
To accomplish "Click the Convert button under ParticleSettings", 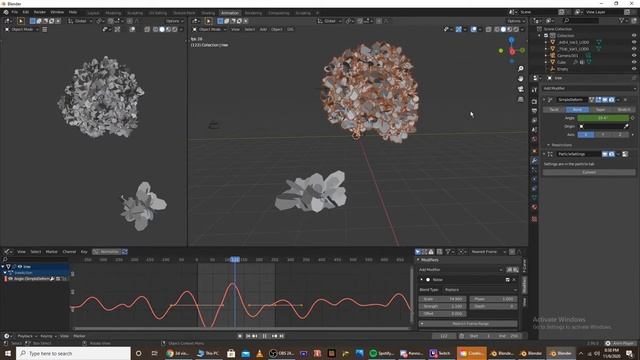I will (x=589, y=173).
